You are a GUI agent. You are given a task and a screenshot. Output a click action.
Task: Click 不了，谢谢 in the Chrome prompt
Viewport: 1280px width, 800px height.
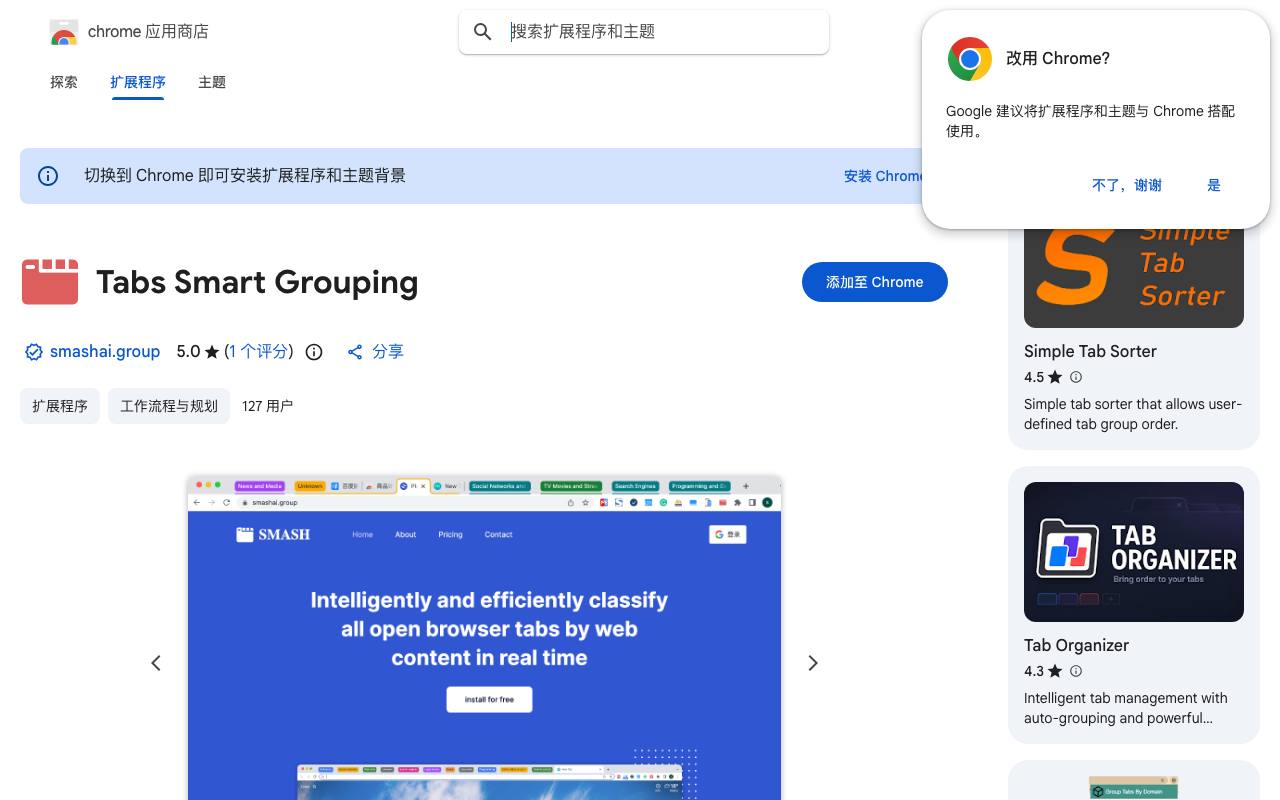click(x=1127, y=185)
